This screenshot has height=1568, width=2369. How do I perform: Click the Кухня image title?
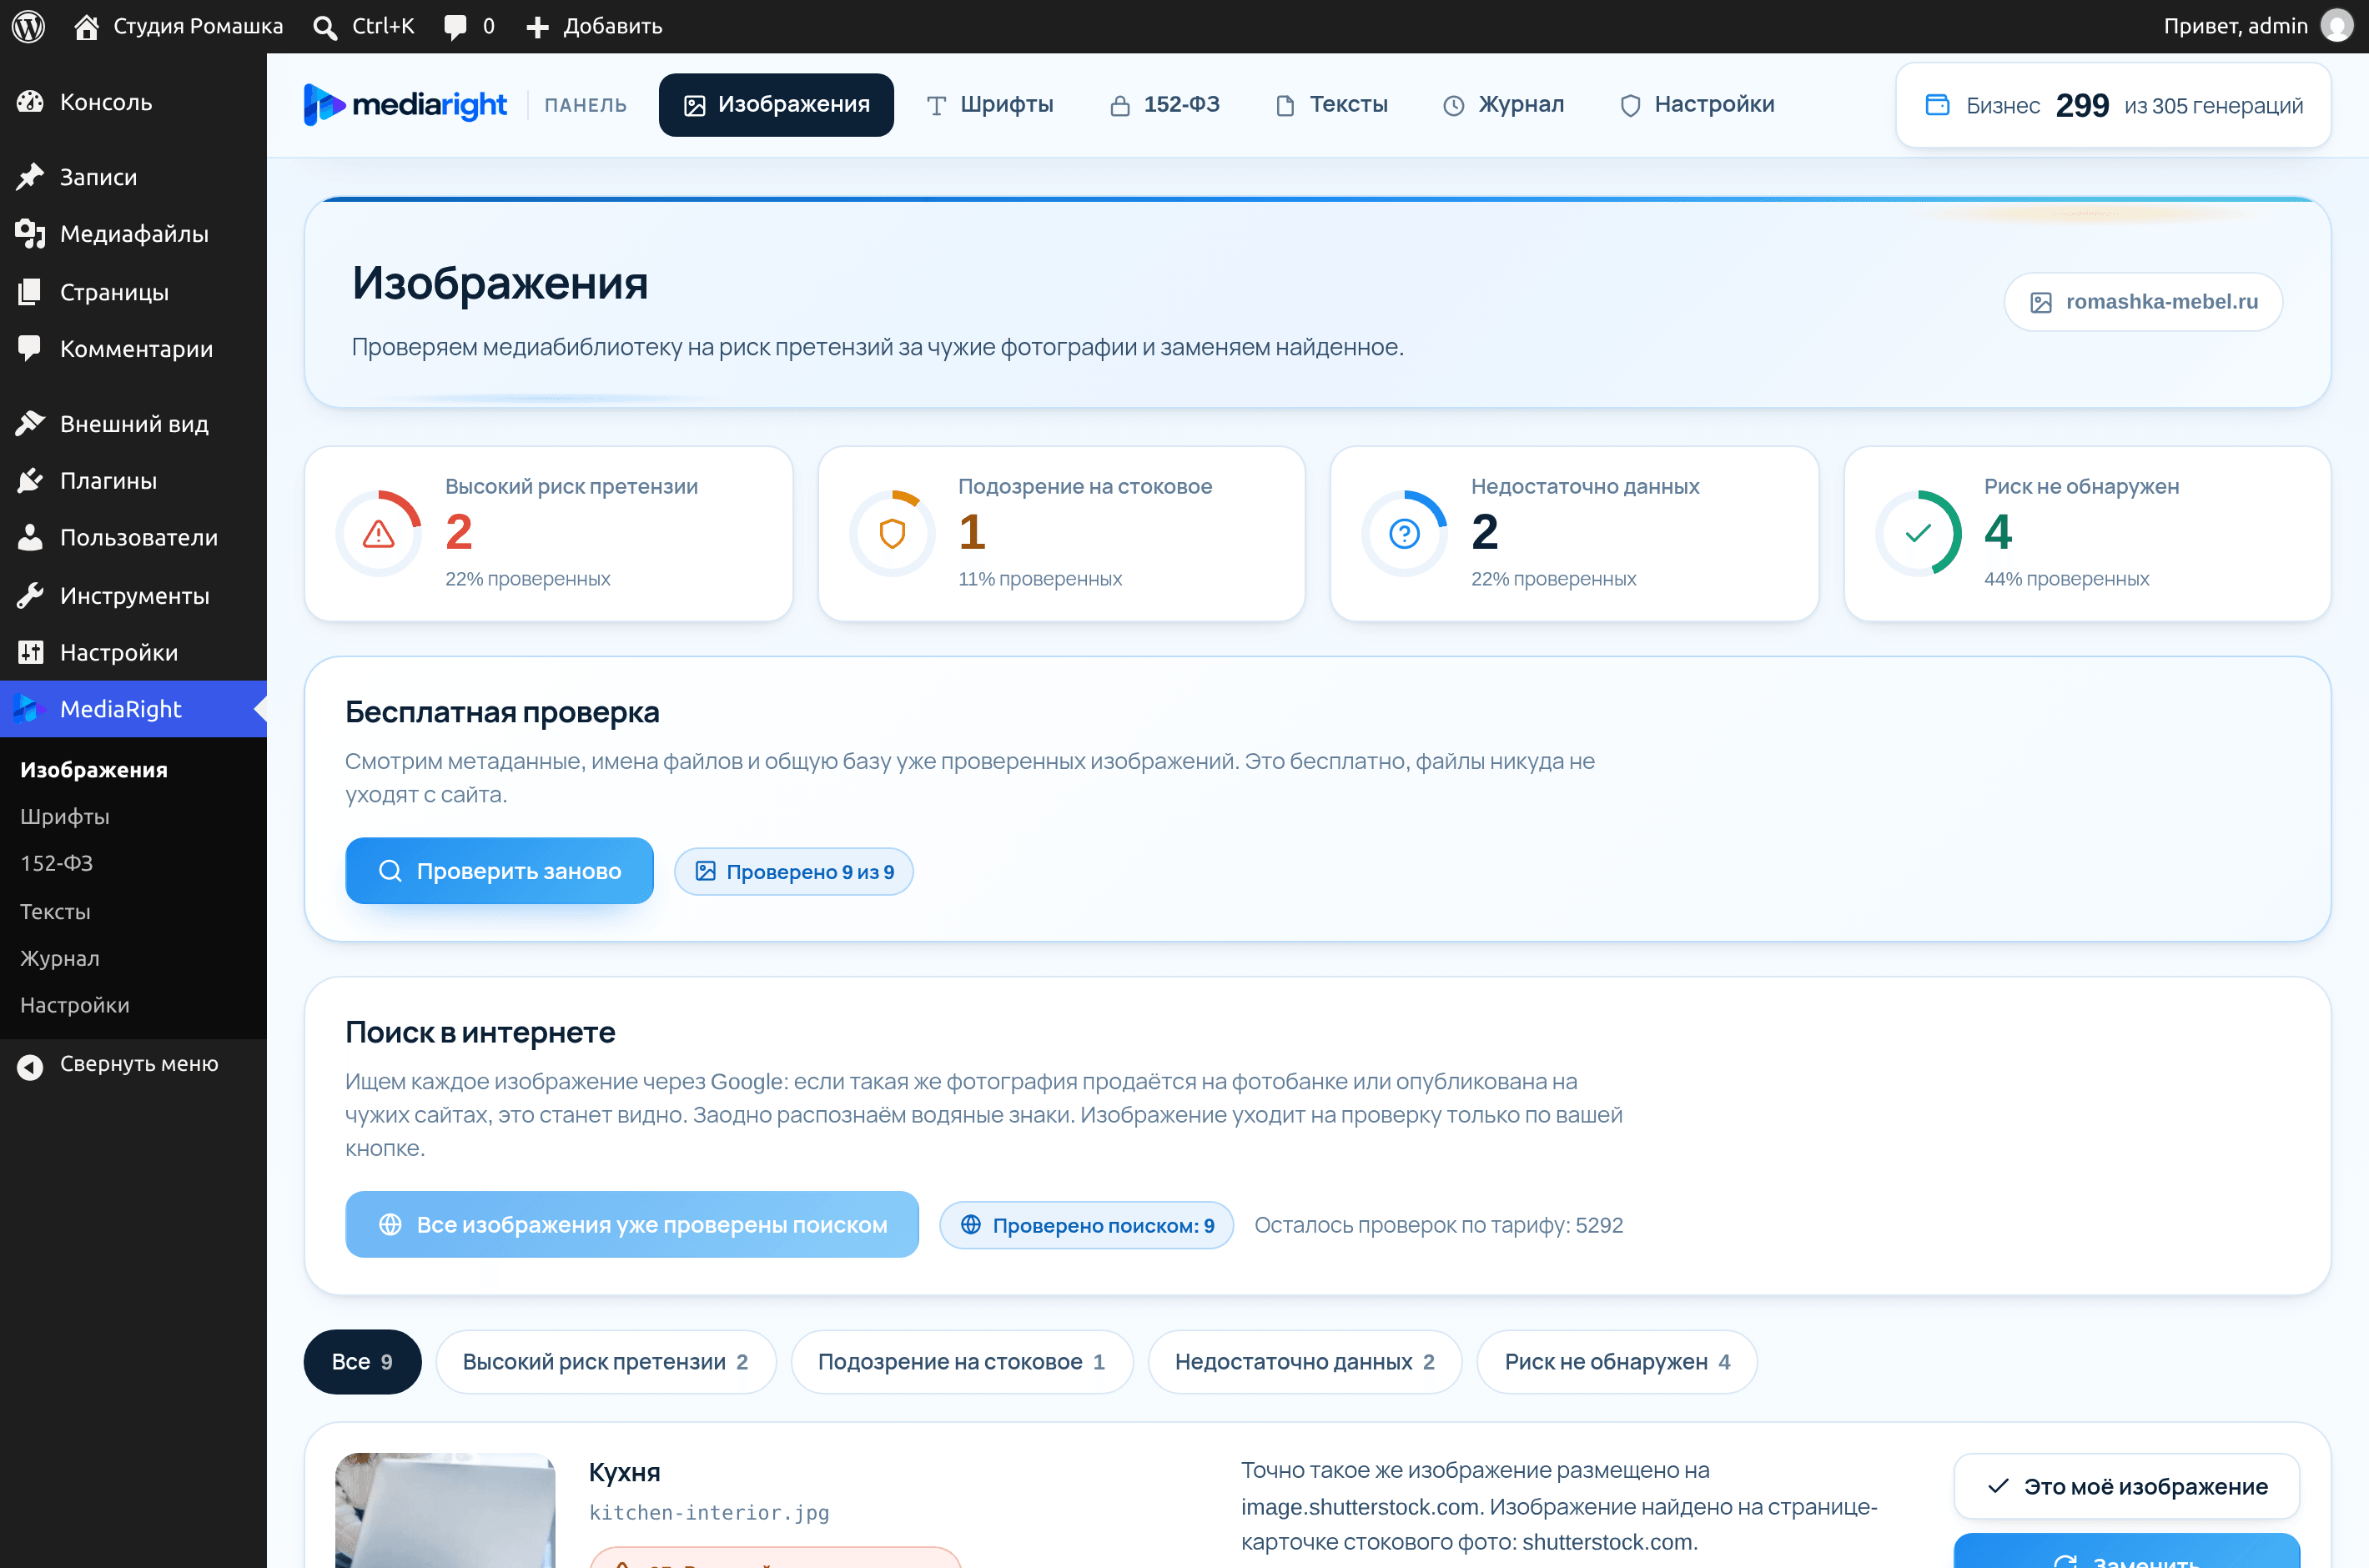point(625,1472)
